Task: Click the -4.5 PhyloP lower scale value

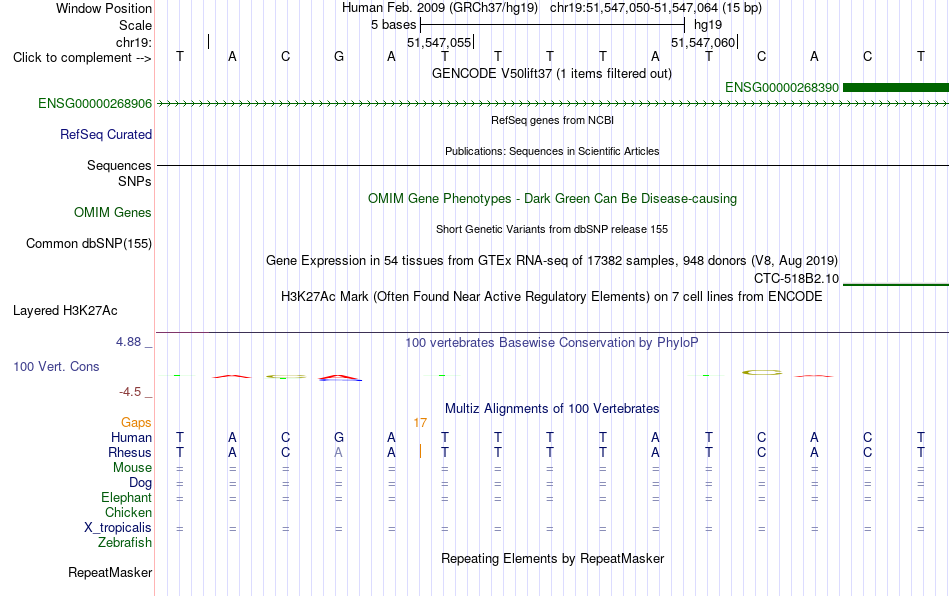Action: click(x=130, y=392)
